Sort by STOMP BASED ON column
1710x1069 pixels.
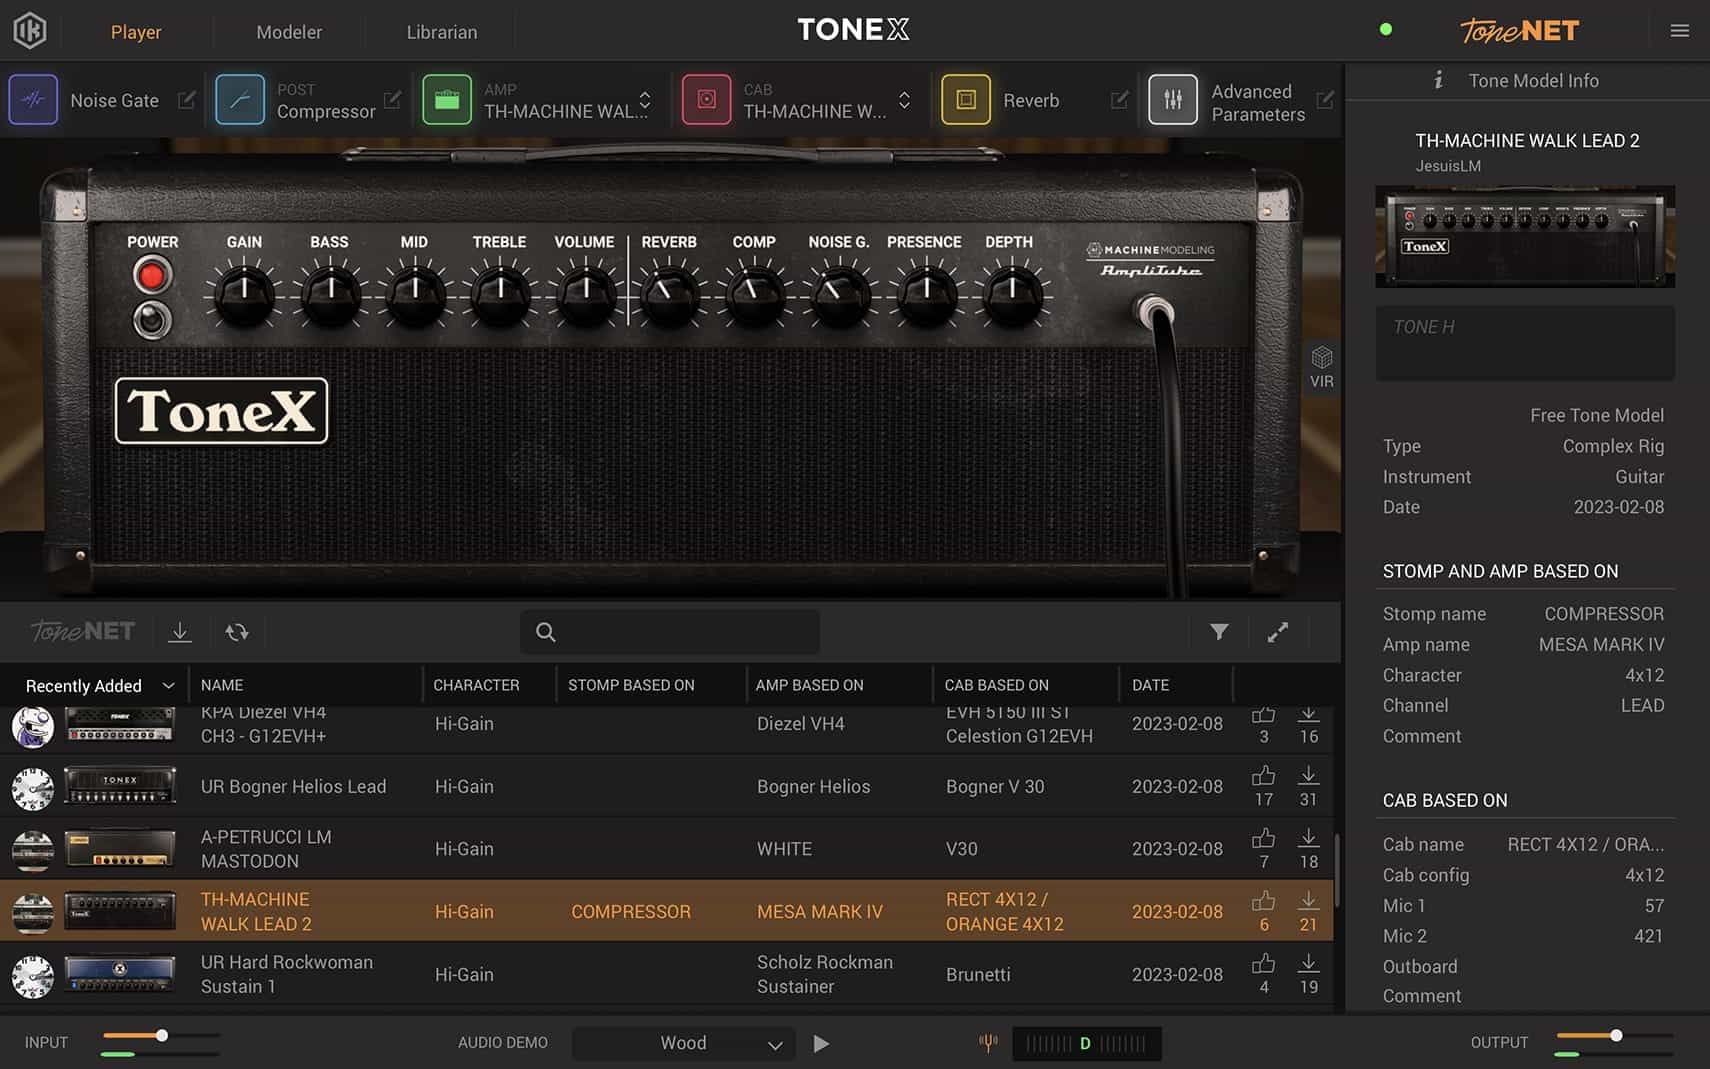(x=631, y=685)
